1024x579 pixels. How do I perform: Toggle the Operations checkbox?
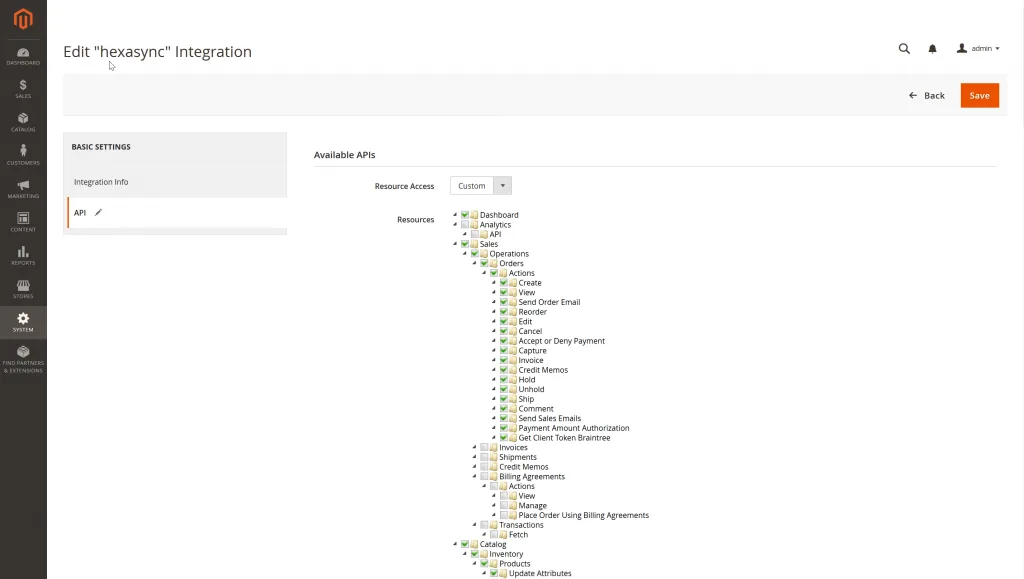click(475, 254)
